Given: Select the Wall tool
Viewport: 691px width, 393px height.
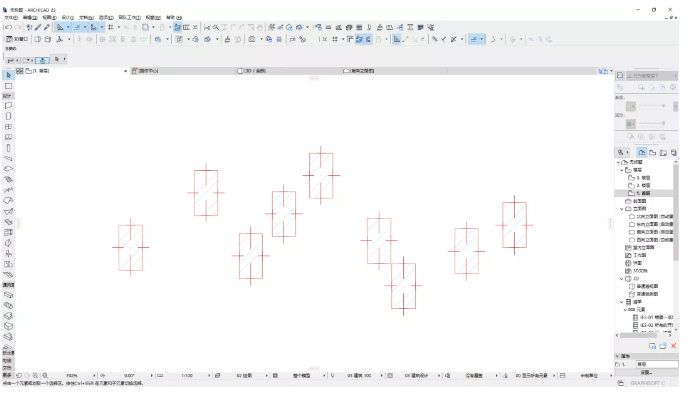Looking at the screenshot, I should (x=8, y=106).
